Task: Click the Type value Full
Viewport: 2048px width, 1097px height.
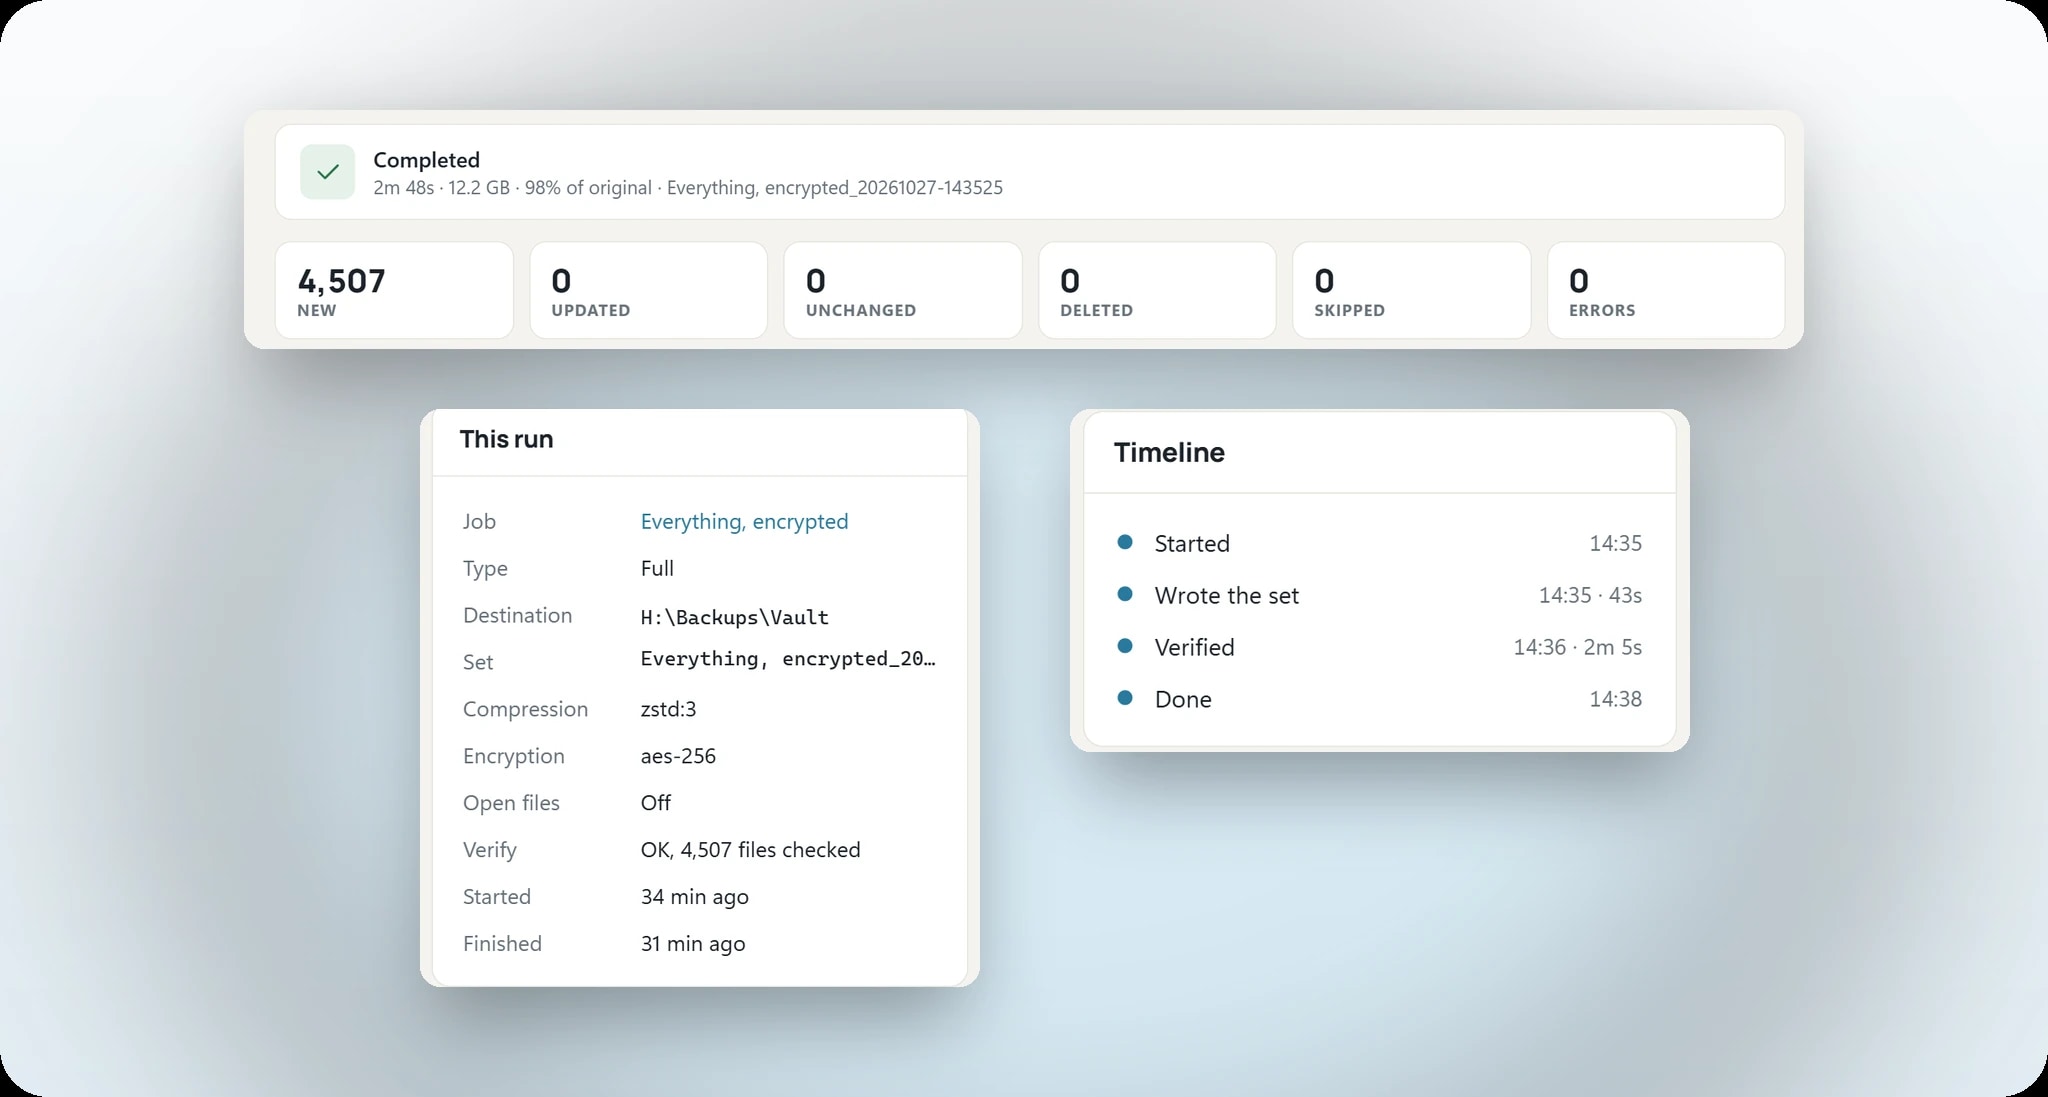Action: pos(657,568)
